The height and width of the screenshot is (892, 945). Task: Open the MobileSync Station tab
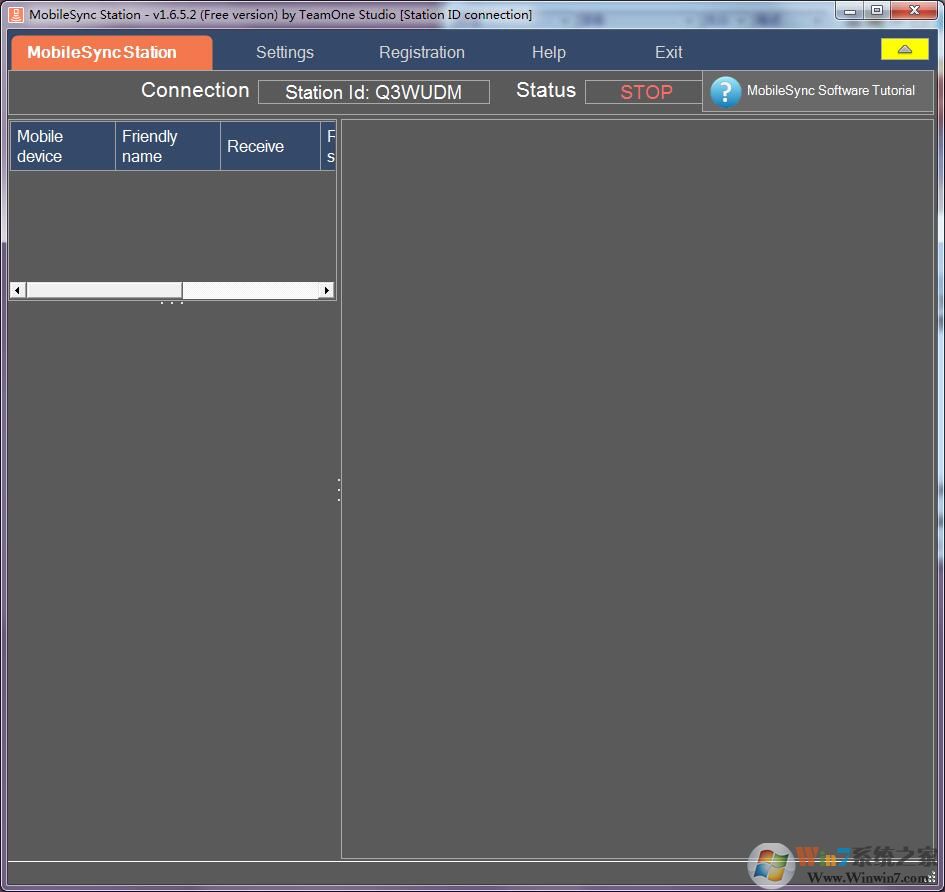[111, 52]
